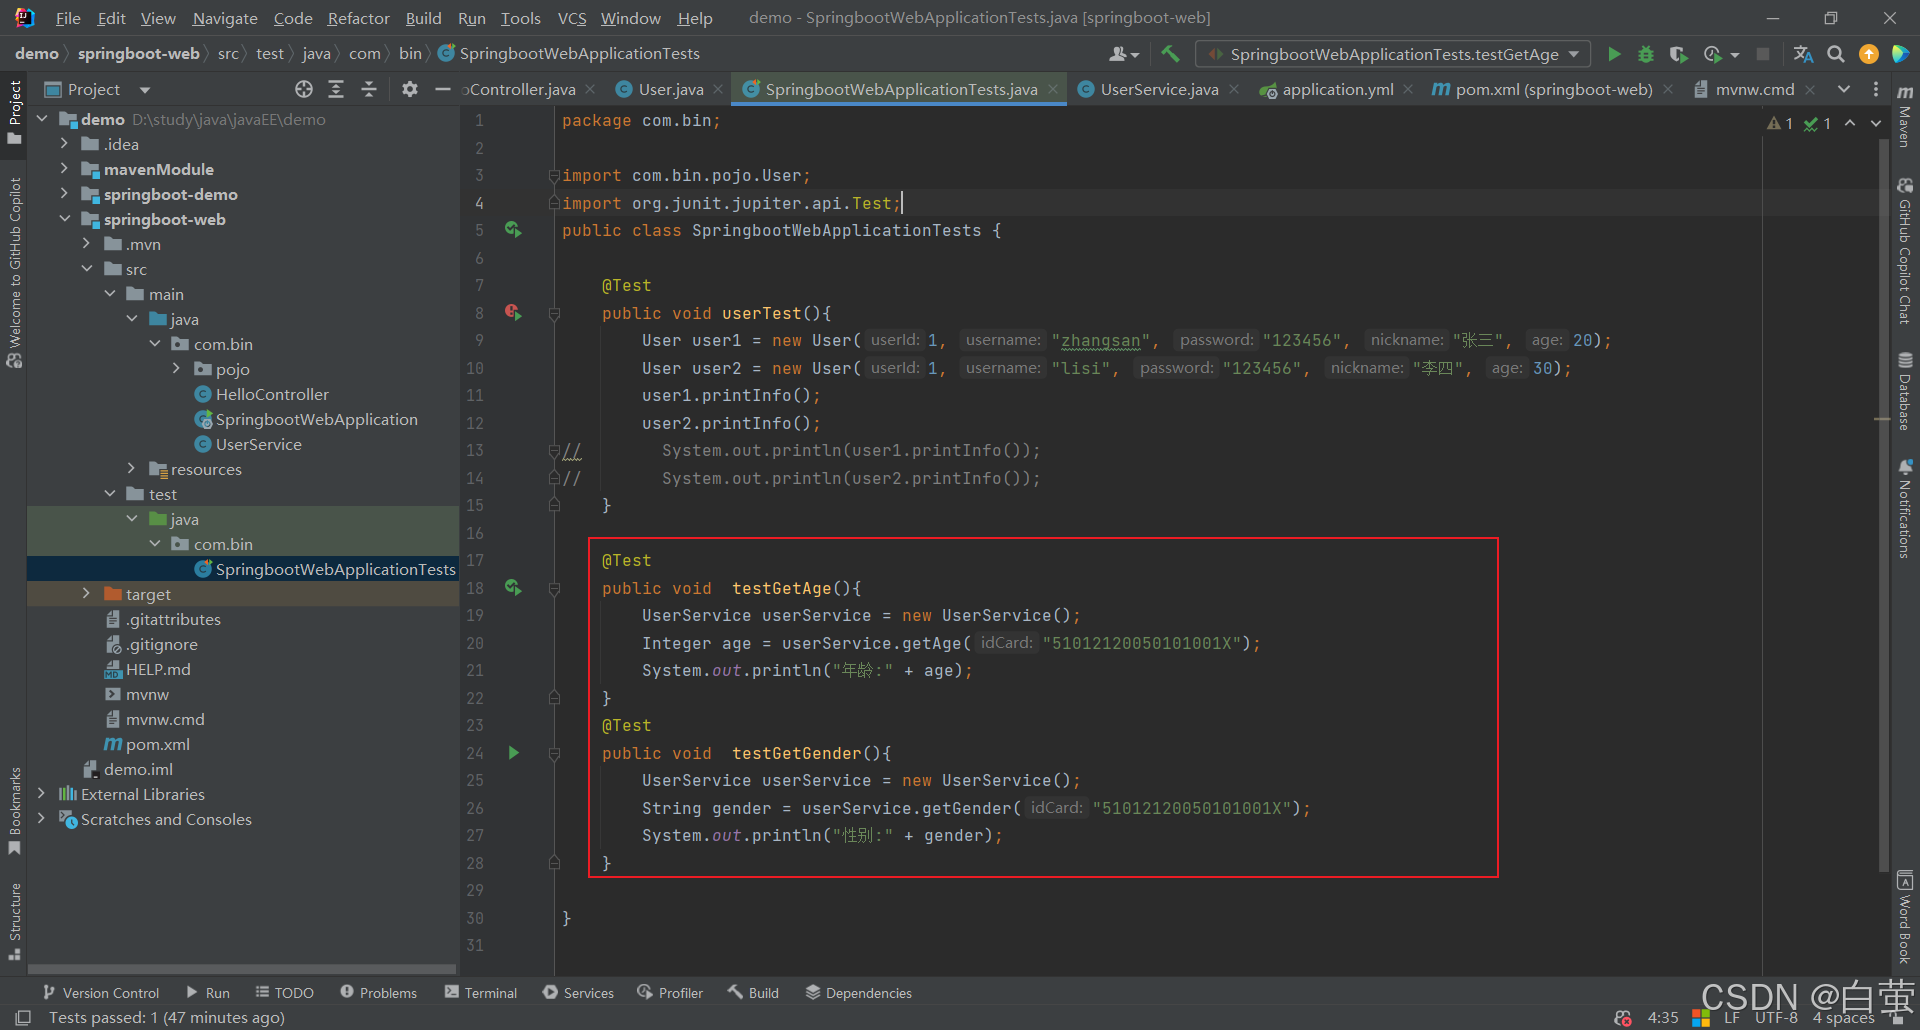This screenshot has height=1030, width=1920.
Task: Switch to the UserService.java tab
Action: coord(1158,89)
